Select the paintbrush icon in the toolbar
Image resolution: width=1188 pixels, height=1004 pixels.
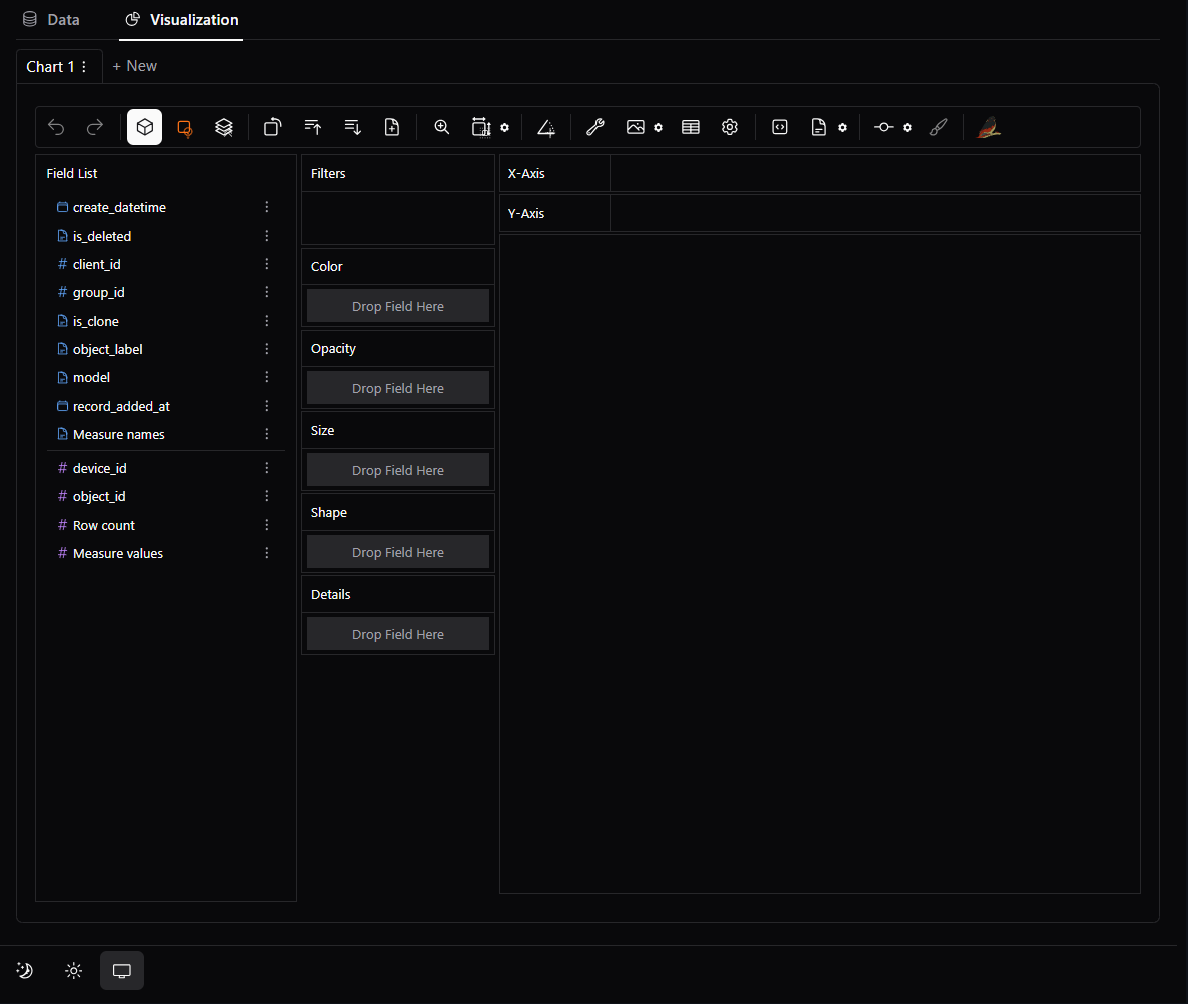pos(938,127)
